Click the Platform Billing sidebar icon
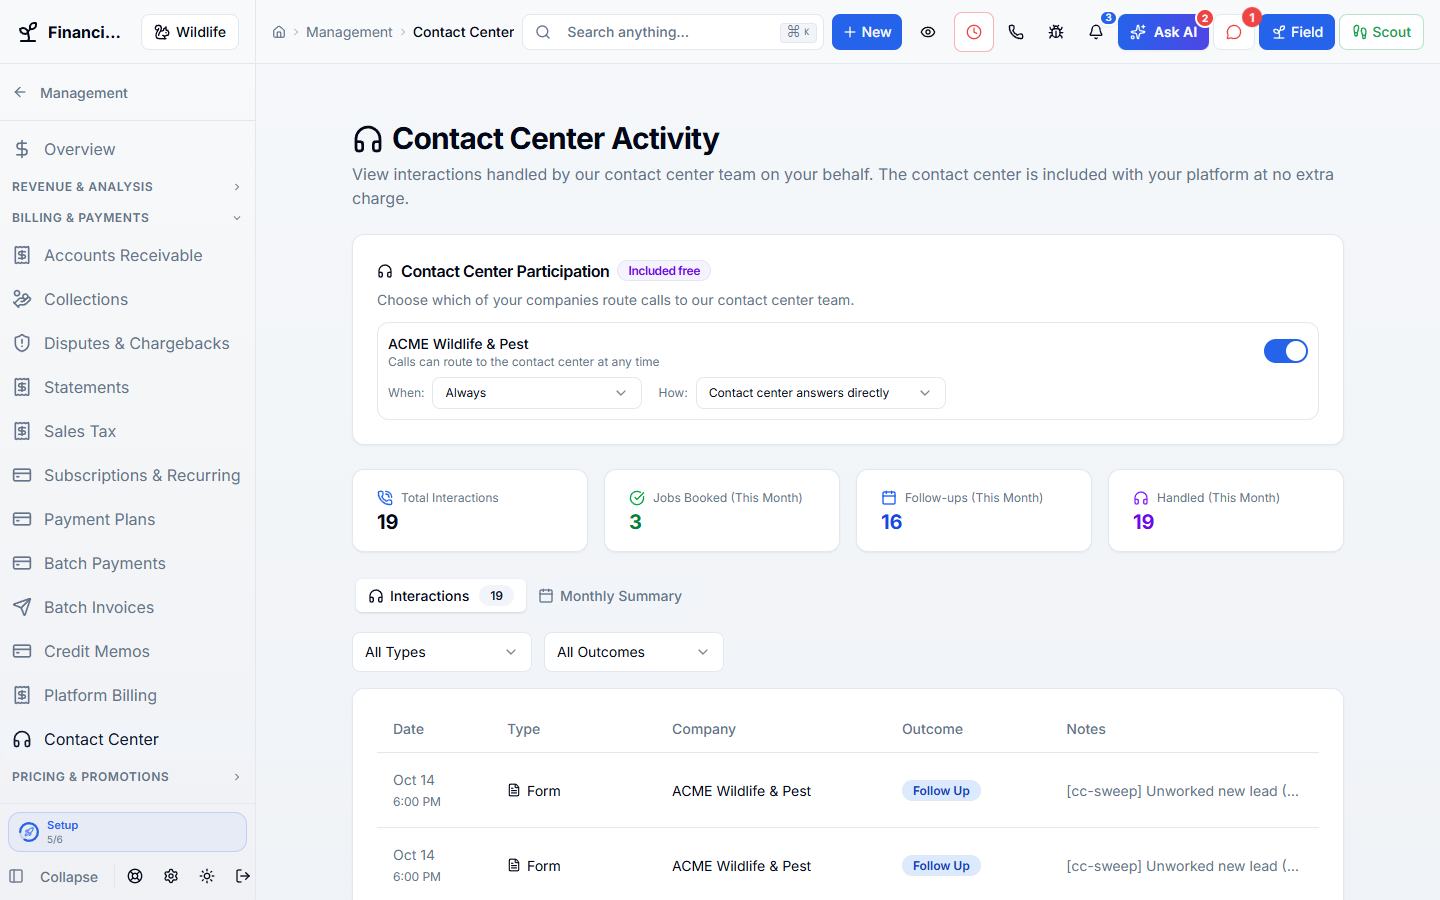Viewport: 1440px width, 900px height. pyautogui.click(x=22, y=695)
